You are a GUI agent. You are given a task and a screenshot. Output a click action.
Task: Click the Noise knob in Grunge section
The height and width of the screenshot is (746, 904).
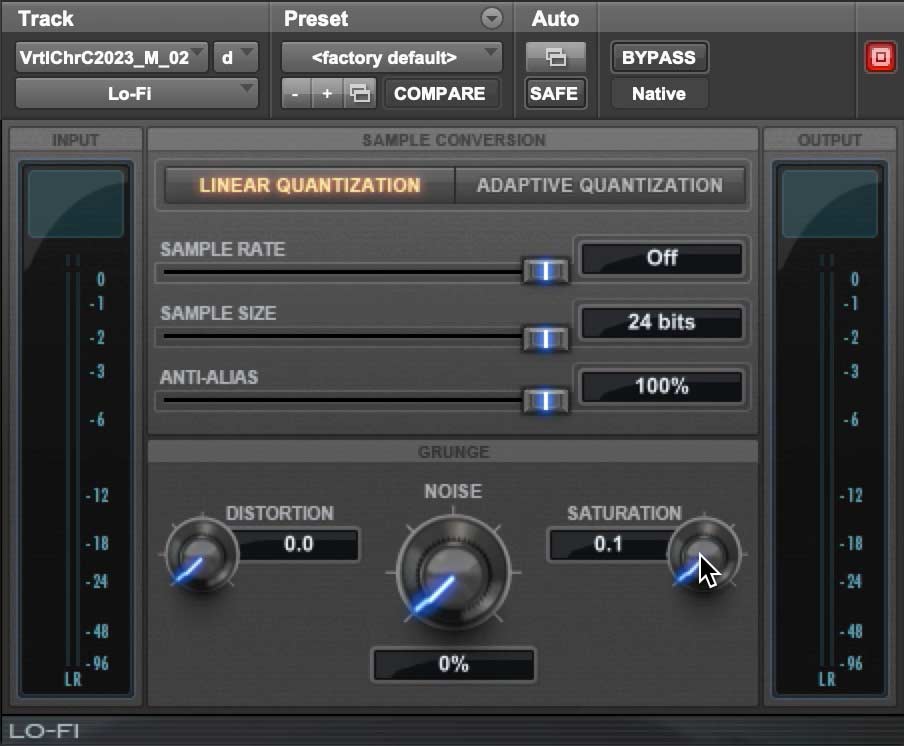(452, 573)
